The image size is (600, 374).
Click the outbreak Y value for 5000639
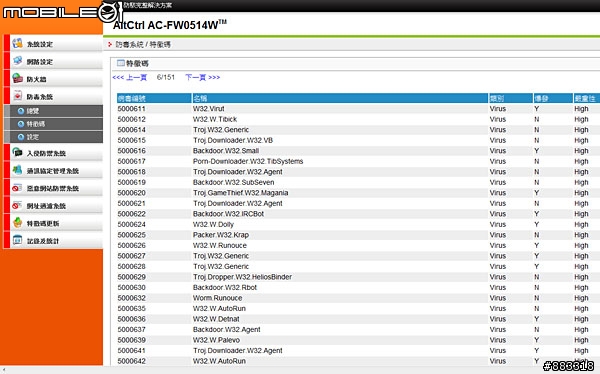536,340
